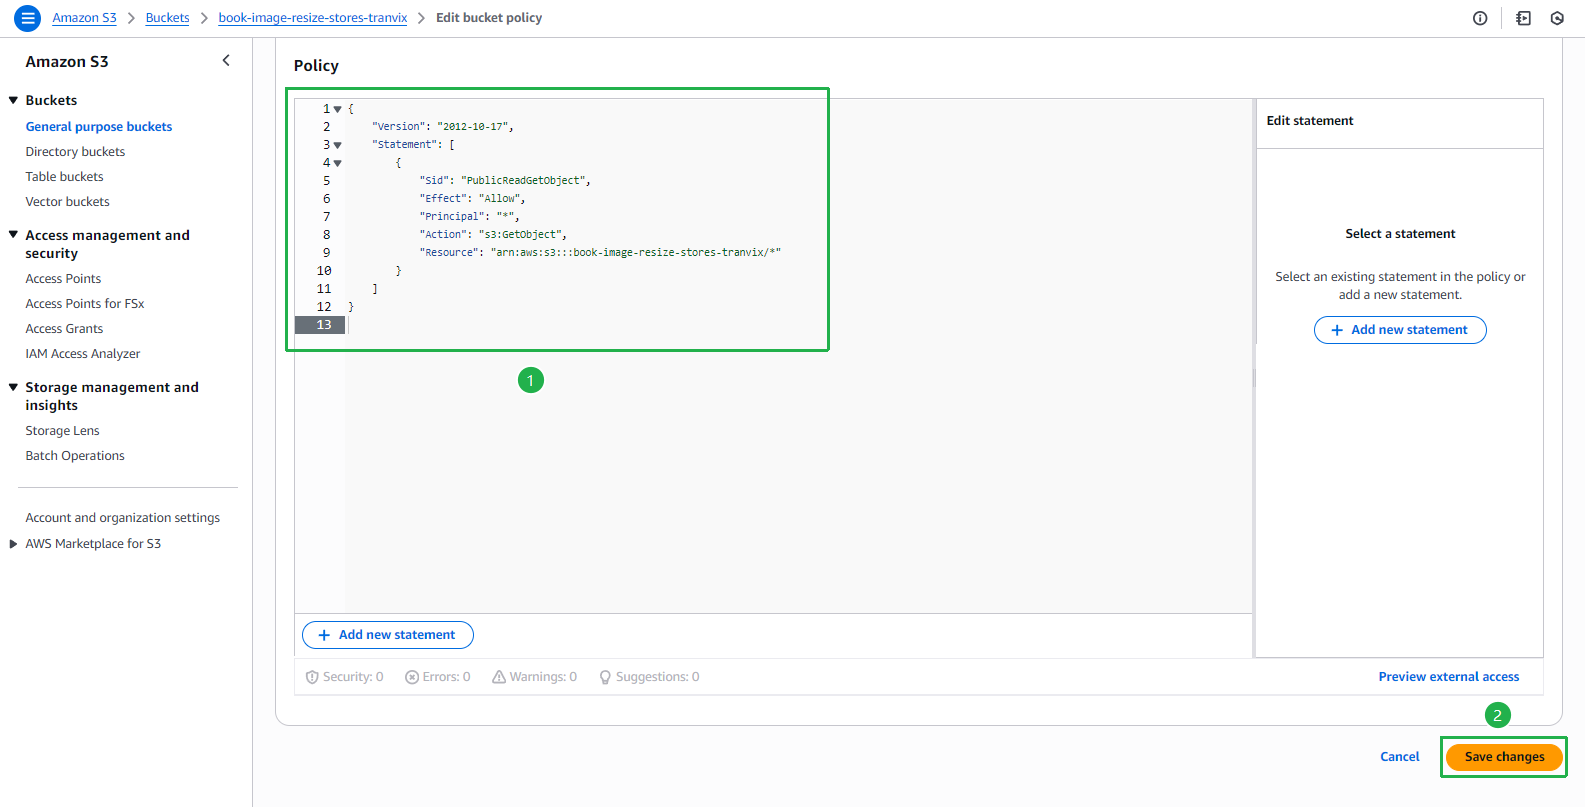Go to Amazon S3 breadcrumb
Image resolution: width=1585 pixels, height=811 pixels.
(84, 18)
